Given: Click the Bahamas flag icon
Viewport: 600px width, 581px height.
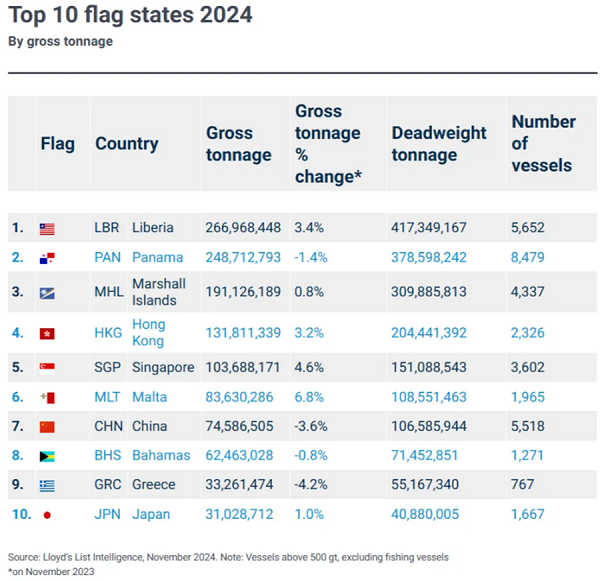Looking at the screenshot, I should point(47,456).
